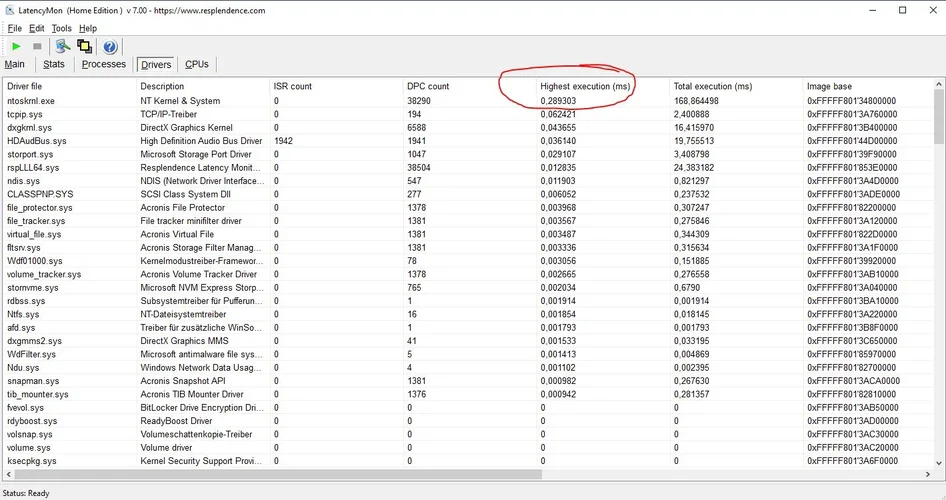
Task: Select the fltsrv.sys row
Action: pos(468,247)
